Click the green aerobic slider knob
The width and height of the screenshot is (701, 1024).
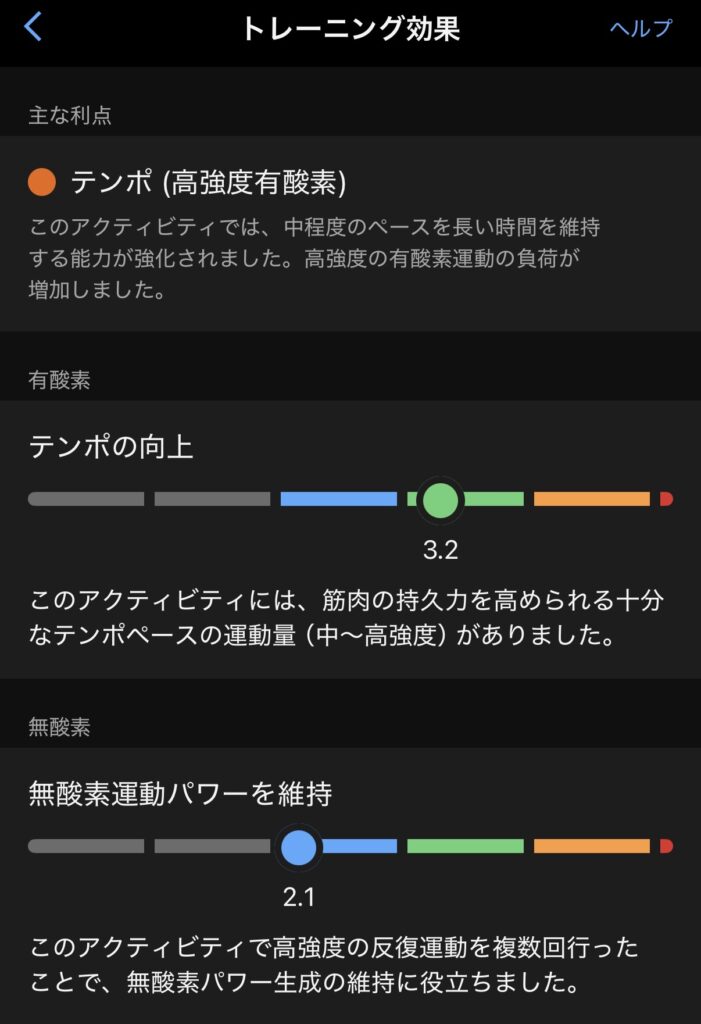coord(439,499)
